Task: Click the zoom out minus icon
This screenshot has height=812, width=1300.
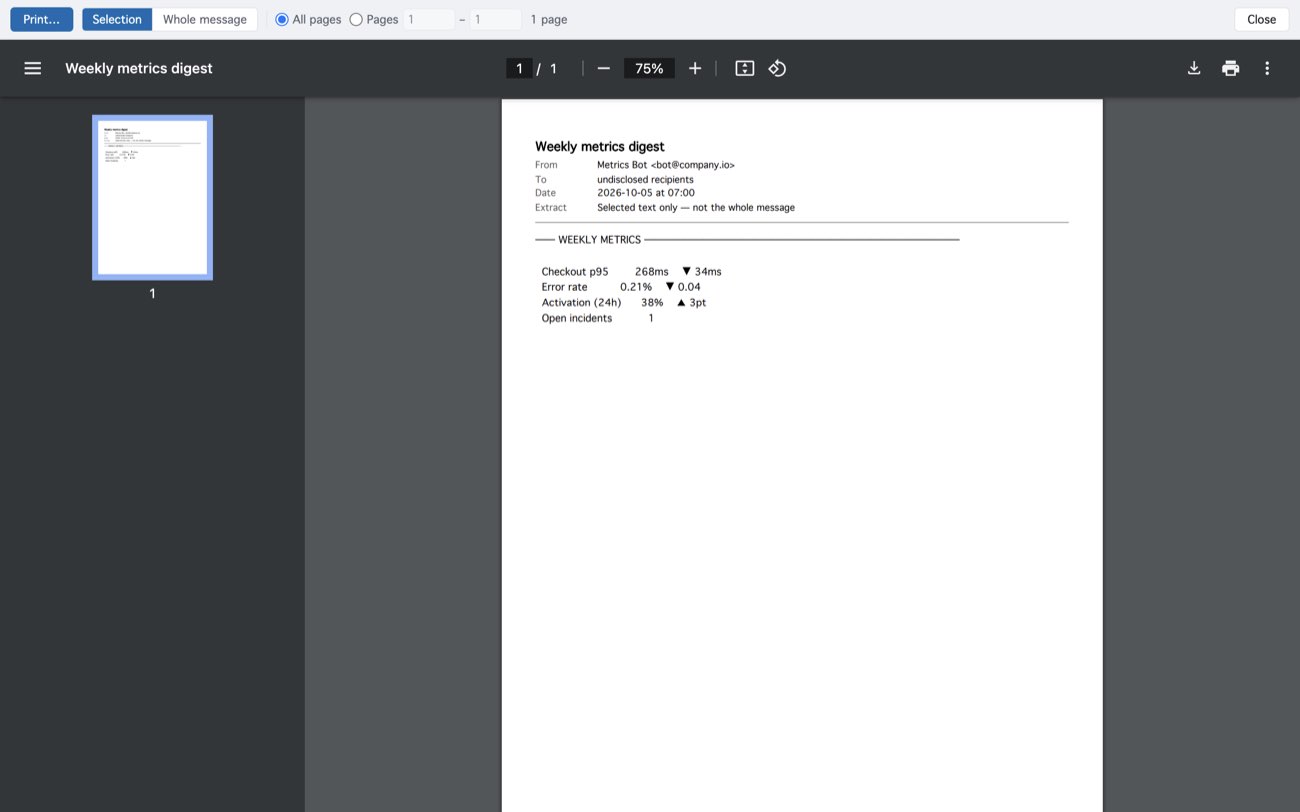Action: [x=603, y=68]
